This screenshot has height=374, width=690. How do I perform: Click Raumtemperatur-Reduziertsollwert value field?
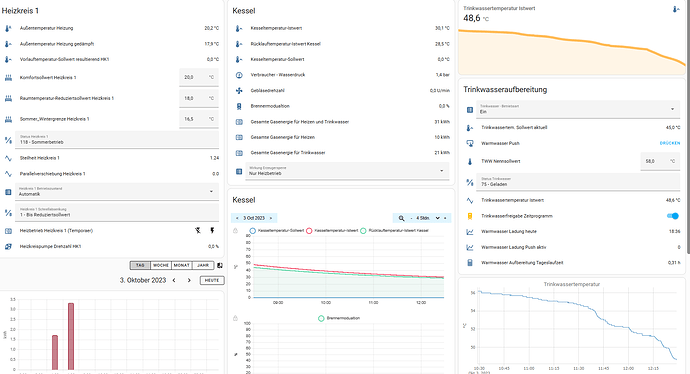tap(199, 98)
